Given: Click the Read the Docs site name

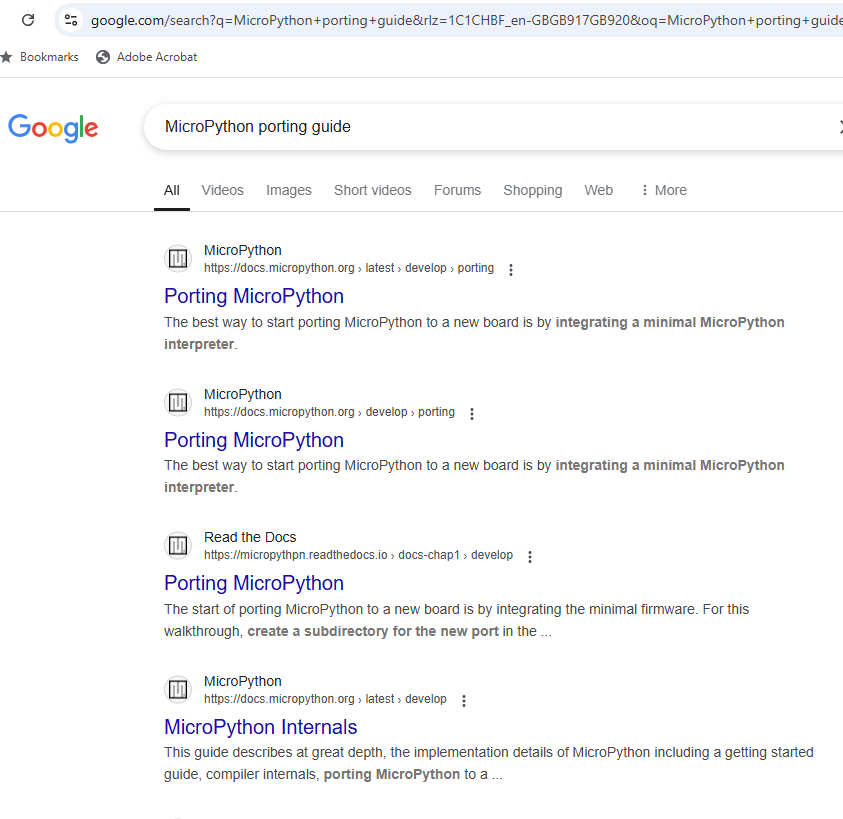Looking at the screenshot, I should click(250, 537).
